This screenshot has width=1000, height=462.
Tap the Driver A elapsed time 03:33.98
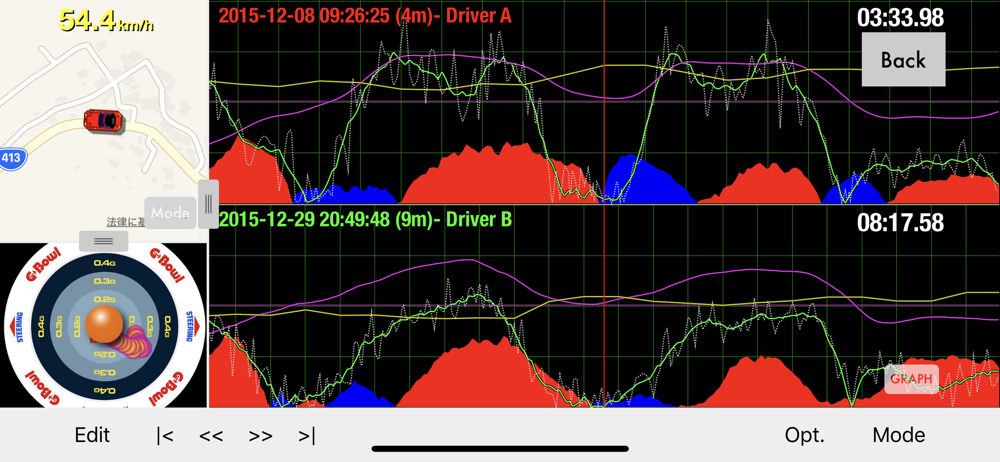click(900, 17)
